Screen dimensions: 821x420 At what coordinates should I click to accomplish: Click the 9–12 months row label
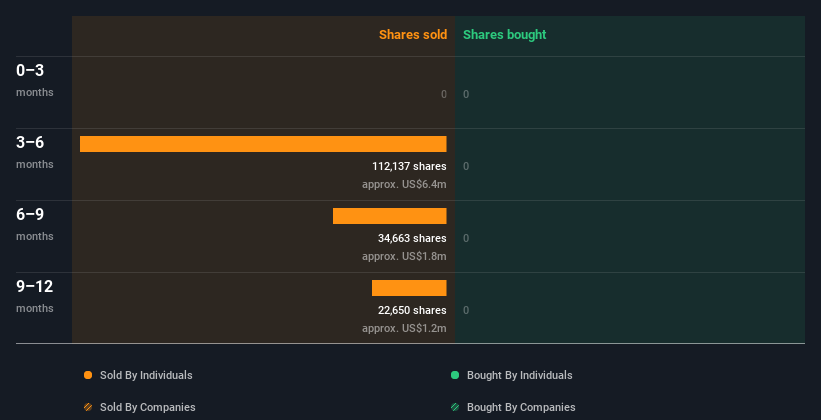[35, 296]
